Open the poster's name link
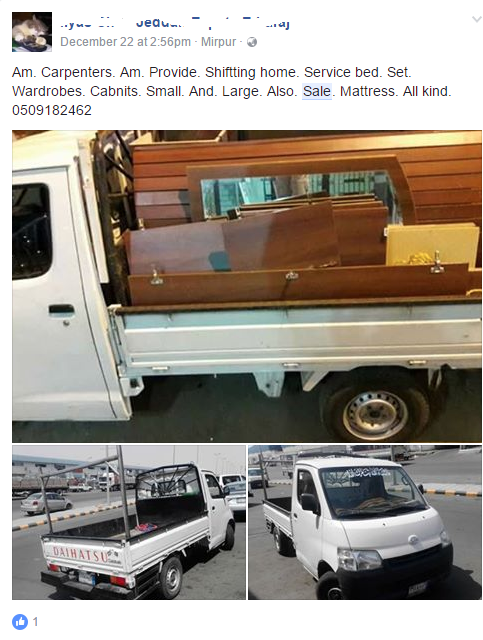 click(x=175, y=23)
